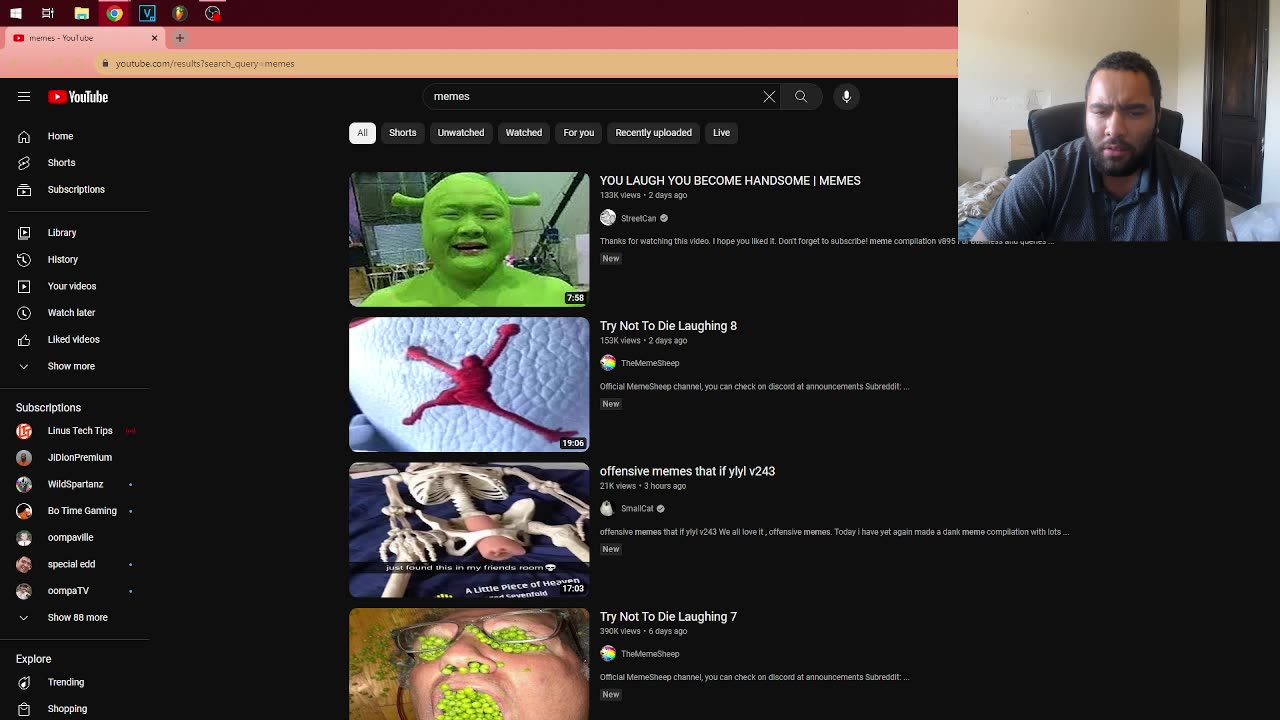This screenshot has height=720, width=1280.
Task: Click the green Shrek face thumbnail
Action: (469, 239)
